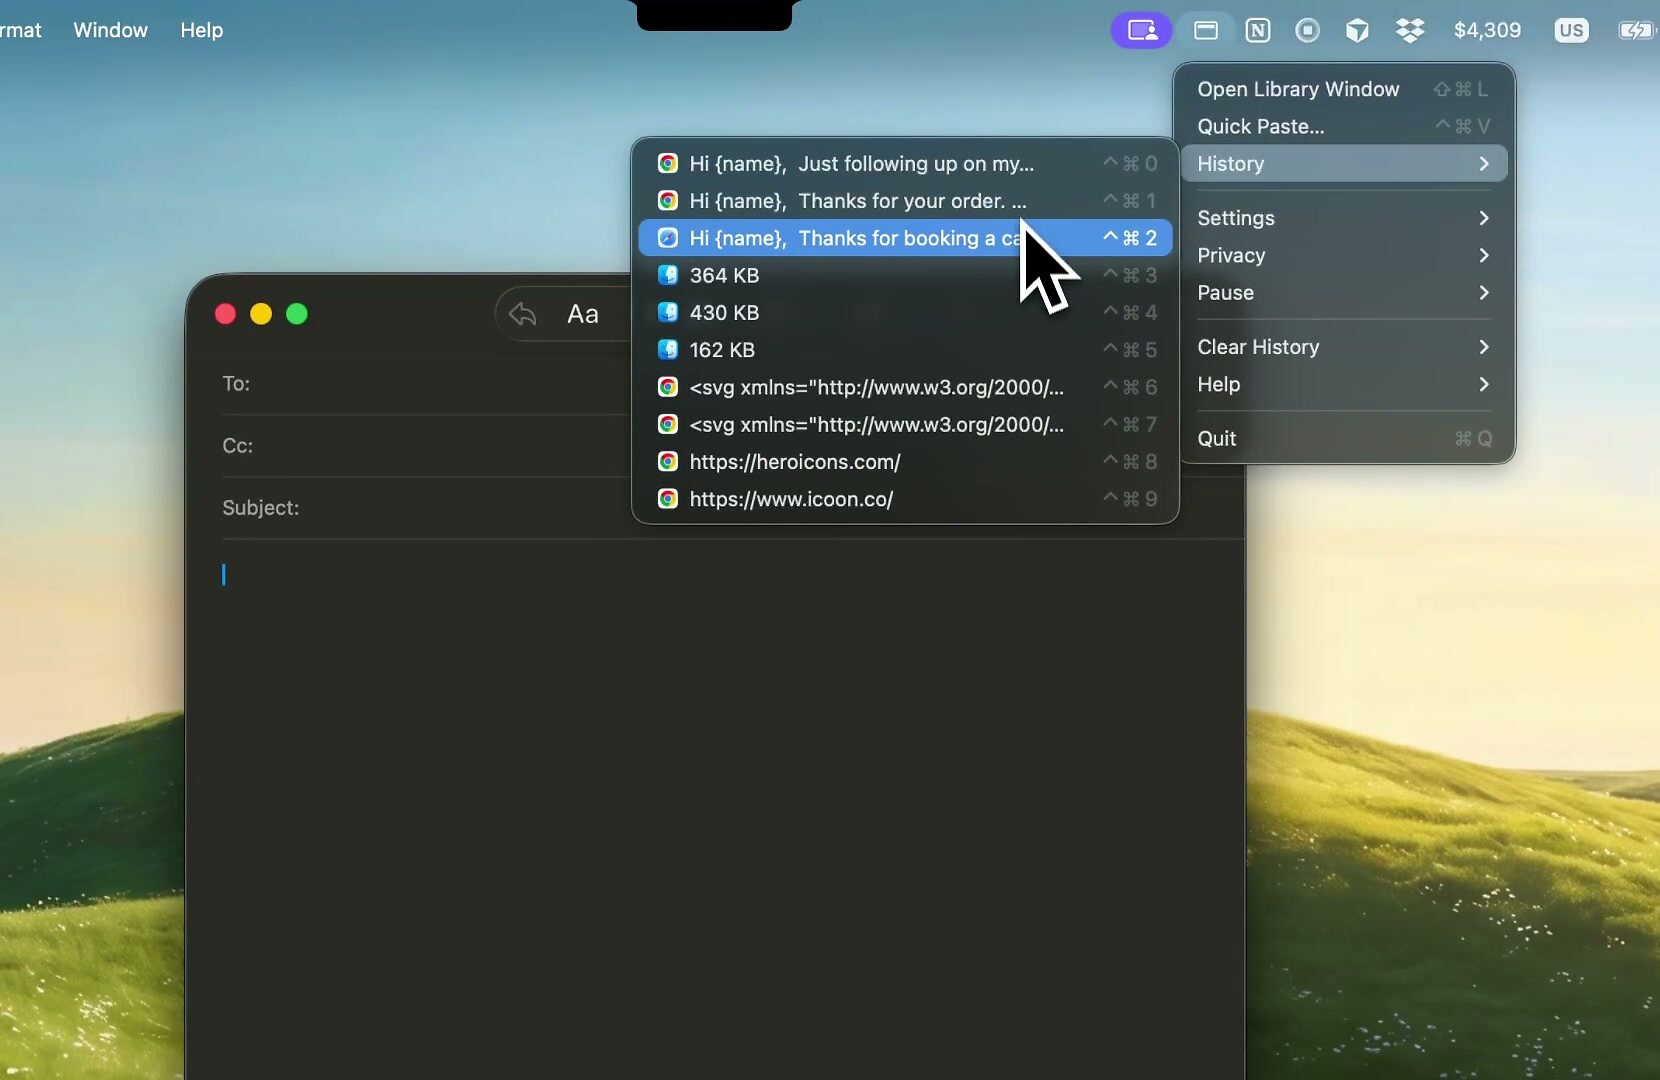Image resolution: width=1660 pixels, height=1080 pixels.
Task: Click the chevron arrow on Settings row
Action: pos(1484,218)
